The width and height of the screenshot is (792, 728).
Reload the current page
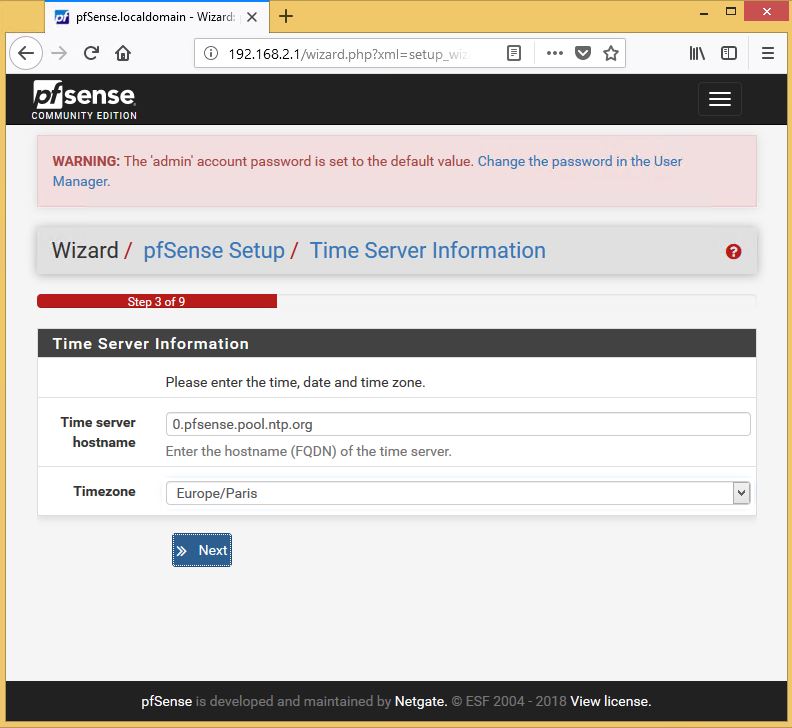(x=91, y=53)
